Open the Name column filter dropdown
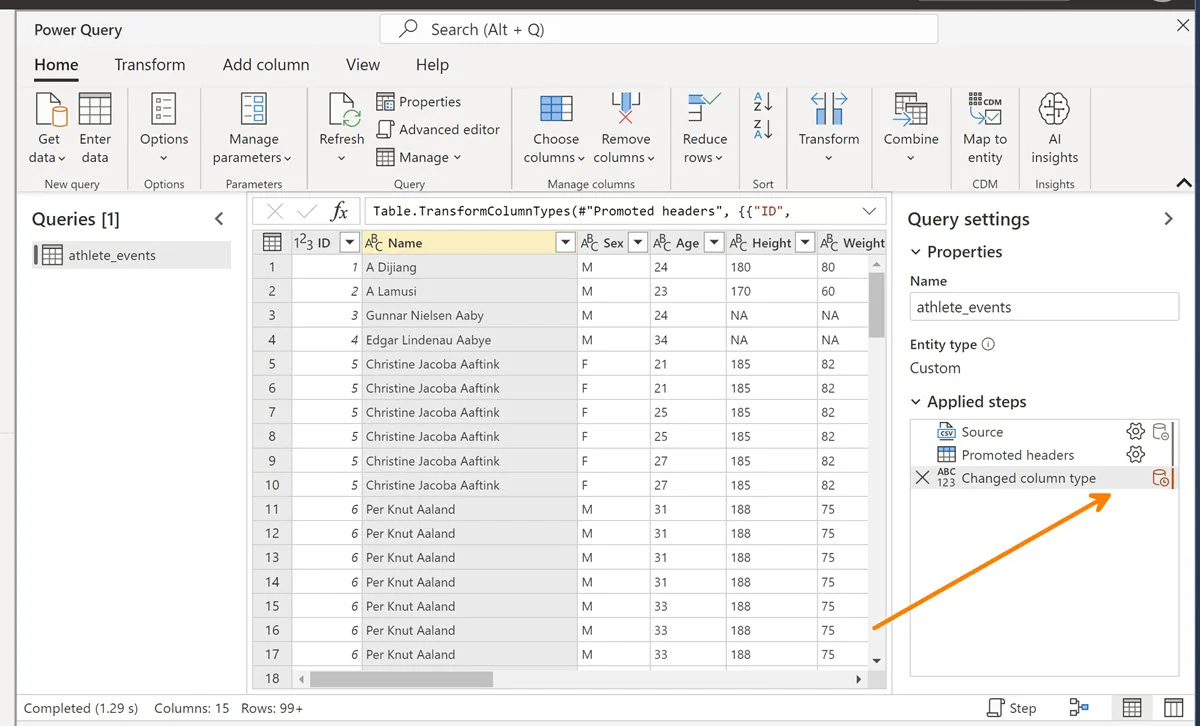 coord(565,242)
